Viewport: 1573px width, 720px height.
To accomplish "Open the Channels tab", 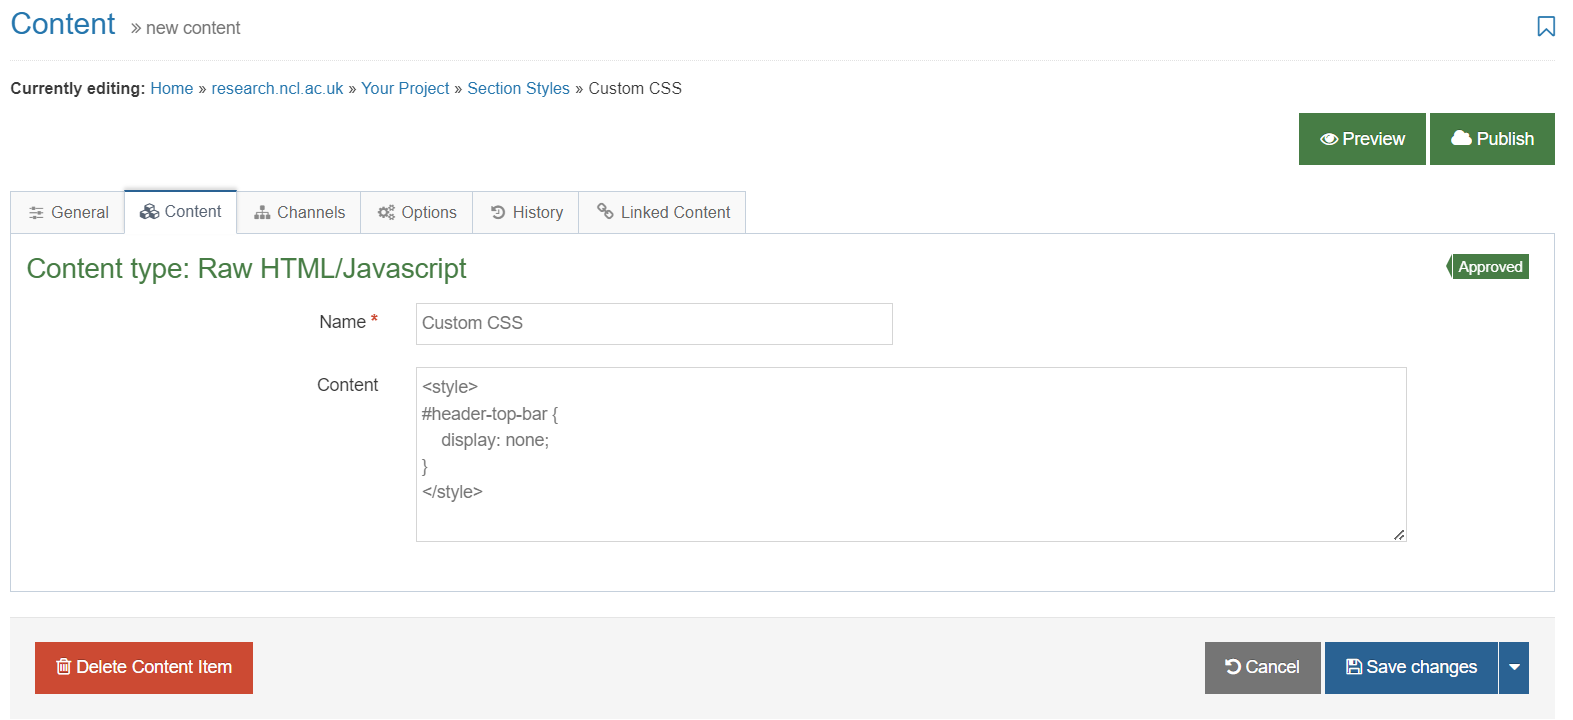I will coord(299,212).
